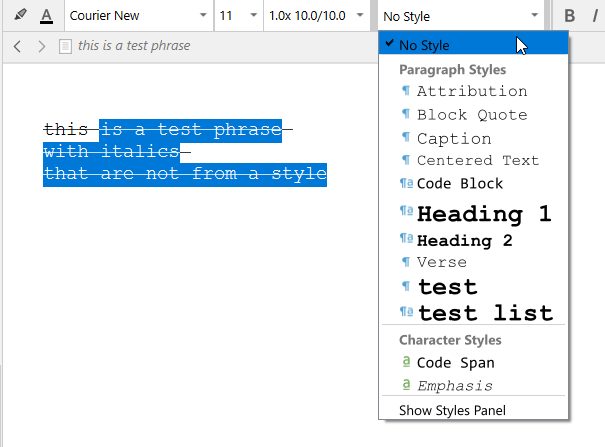Navigate forward with right chevron arrow
Screen dimensions: 605x447
pyautogui.click(x=42, y=46)
